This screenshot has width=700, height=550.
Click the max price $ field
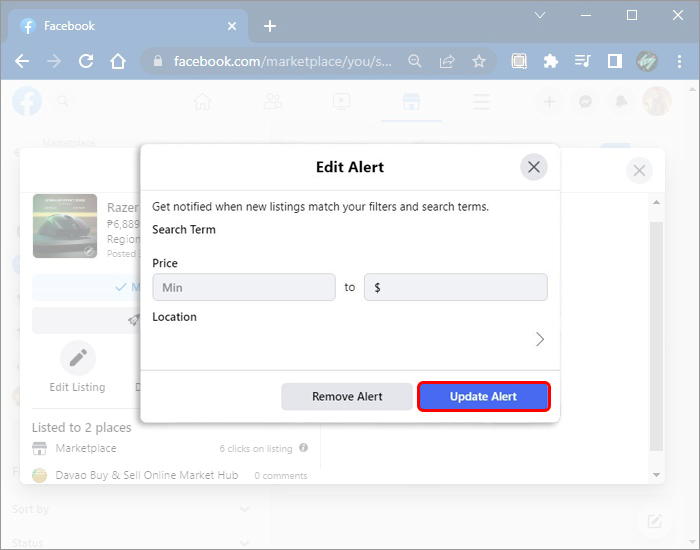pyautogui.click(x=456, y=287)
